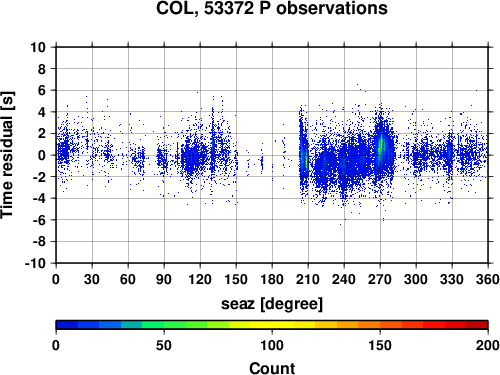500x375 pixels.
Task: Click the x-axis tick label 180
Action: 272,279
